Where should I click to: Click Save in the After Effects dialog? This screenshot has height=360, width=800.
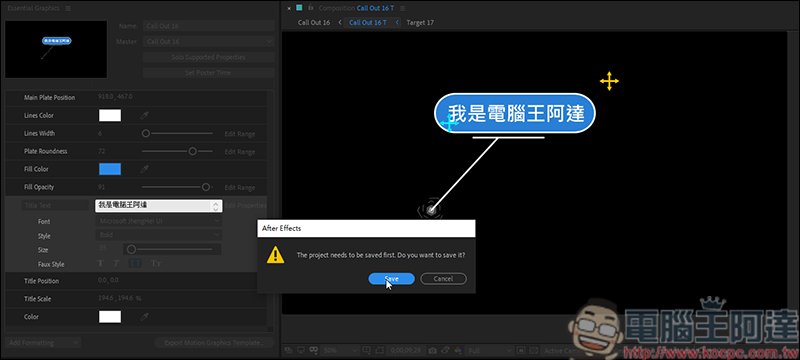coord(391,278)
